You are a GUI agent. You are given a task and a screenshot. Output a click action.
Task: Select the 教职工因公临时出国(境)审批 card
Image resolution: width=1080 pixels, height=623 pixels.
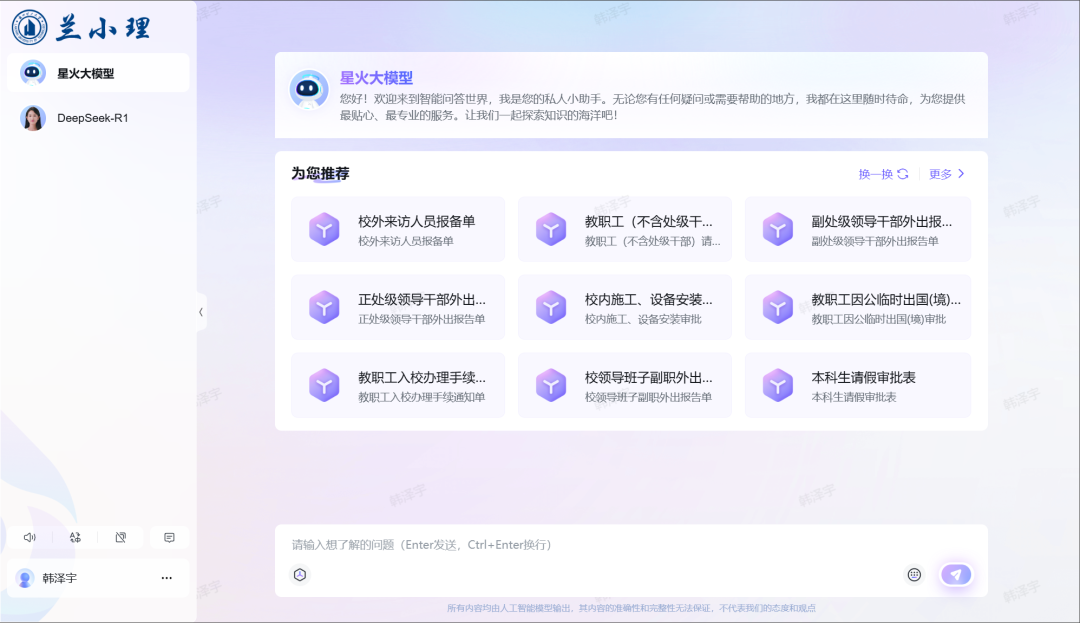pos(857,307)
